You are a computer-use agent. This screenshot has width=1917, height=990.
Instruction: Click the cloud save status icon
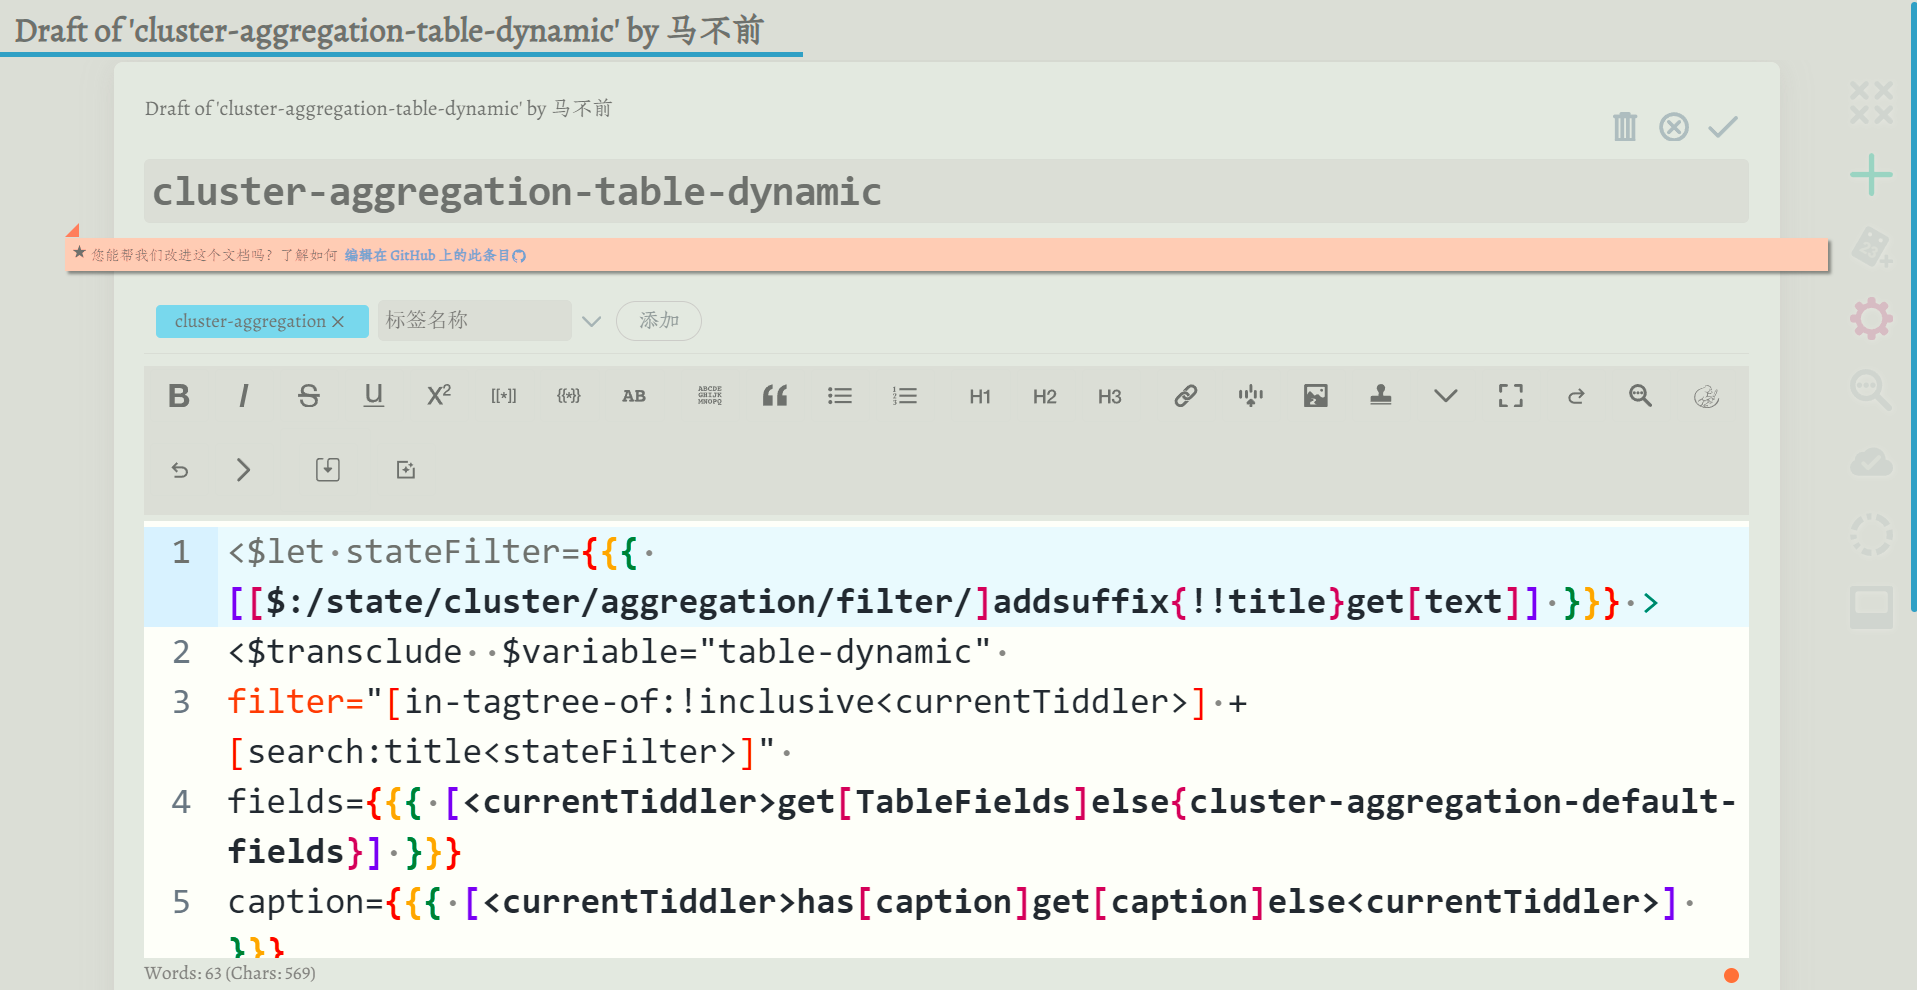[1871, 462]
